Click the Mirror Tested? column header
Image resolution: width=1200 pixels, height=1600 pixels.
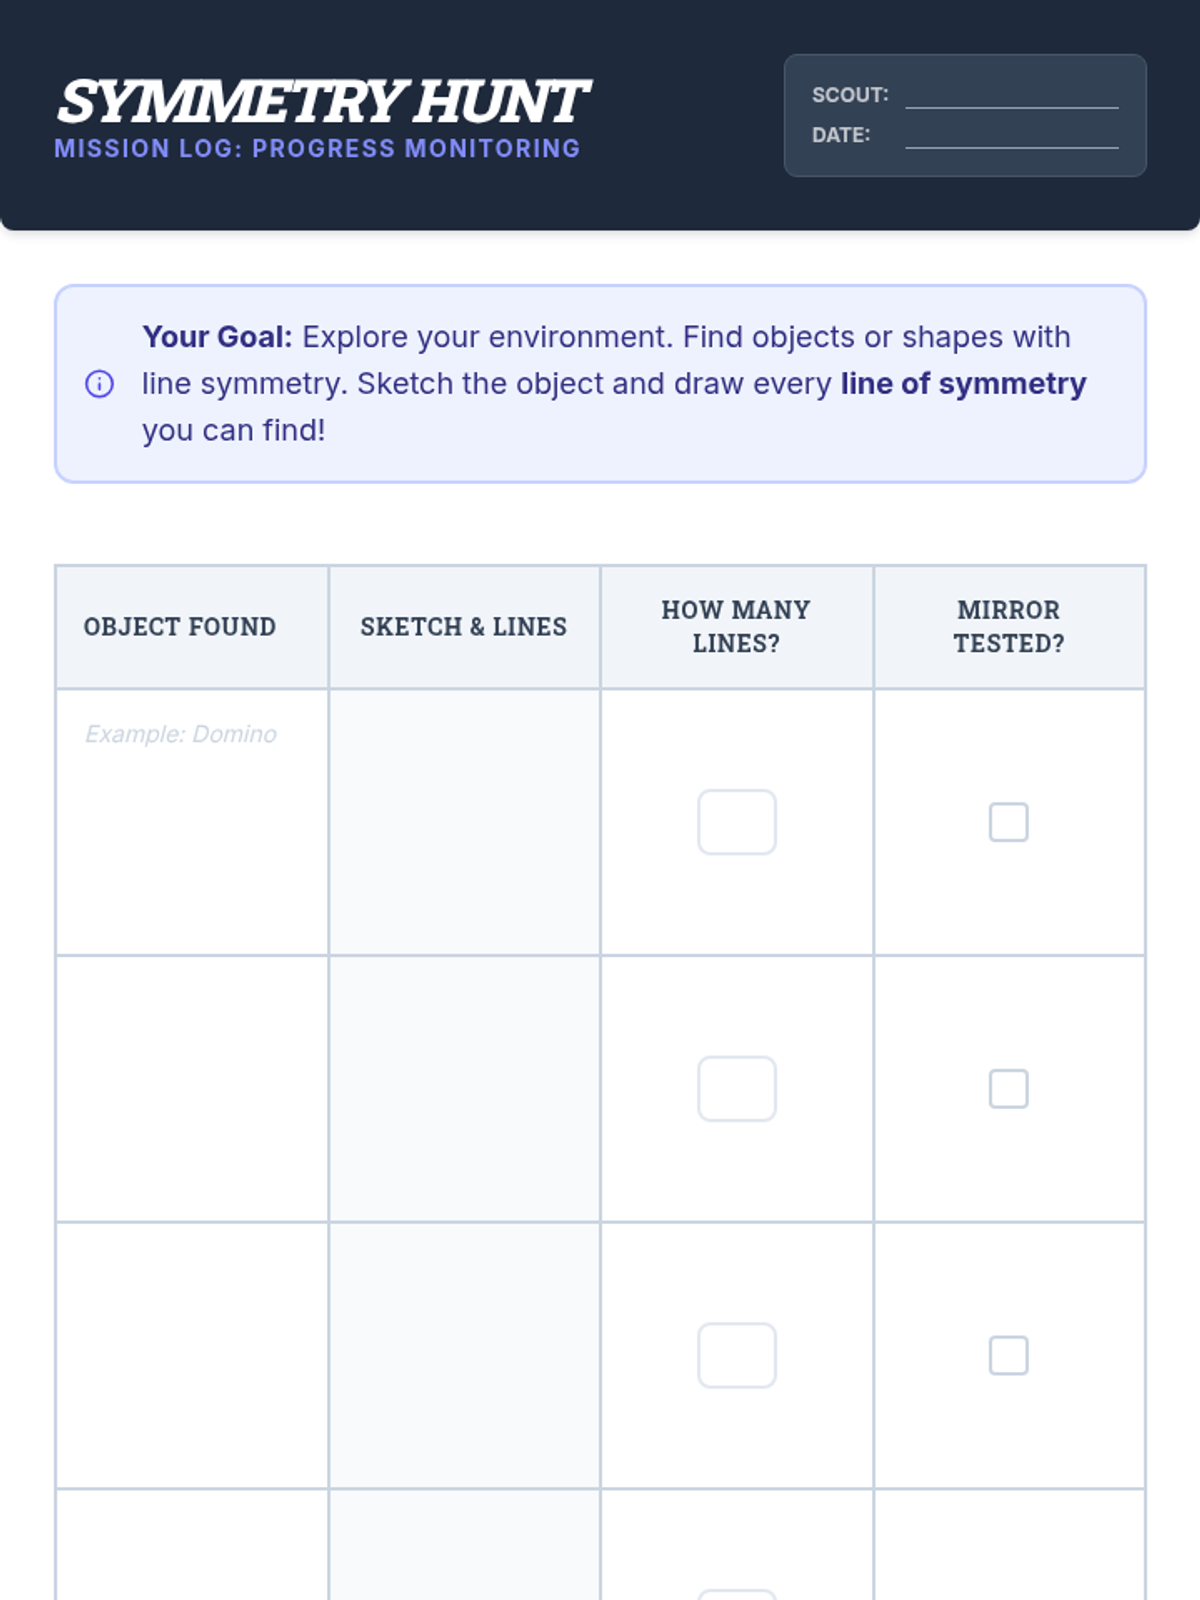click(1008, 627)
